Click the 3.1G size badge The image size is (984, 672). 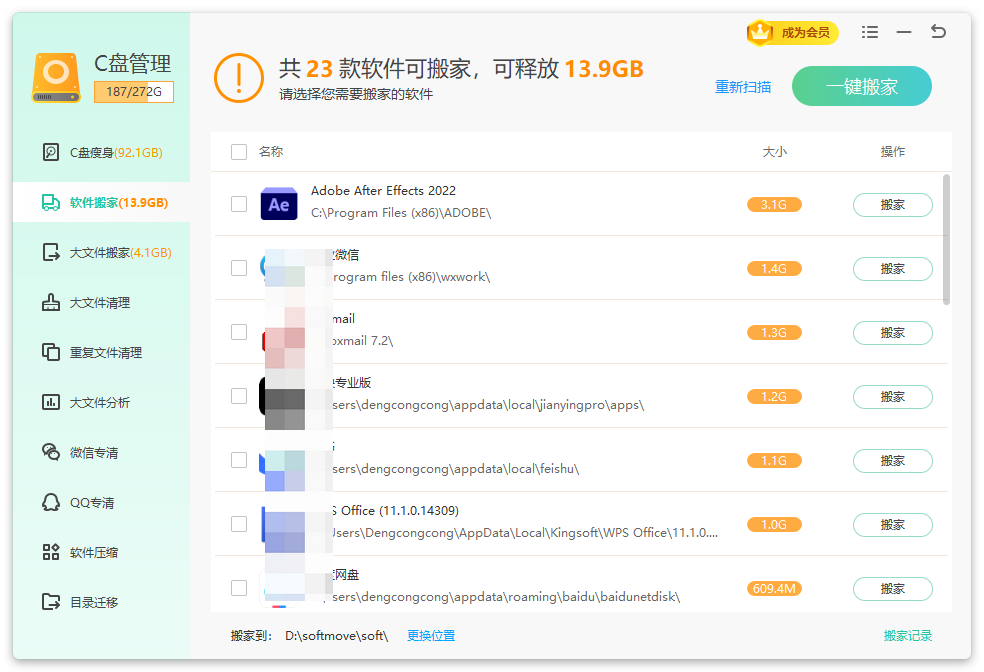[774, 205]
